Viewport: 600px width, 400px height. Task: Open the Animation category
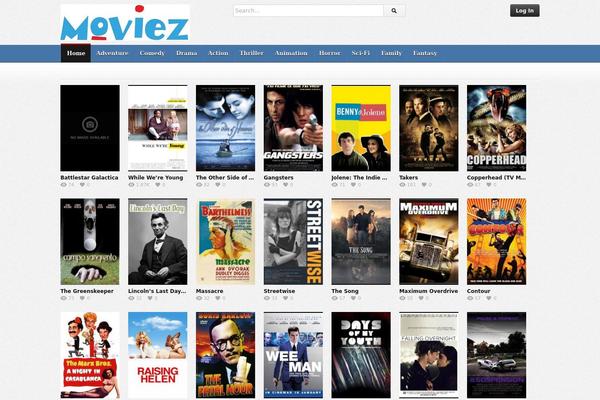point(291,53)
